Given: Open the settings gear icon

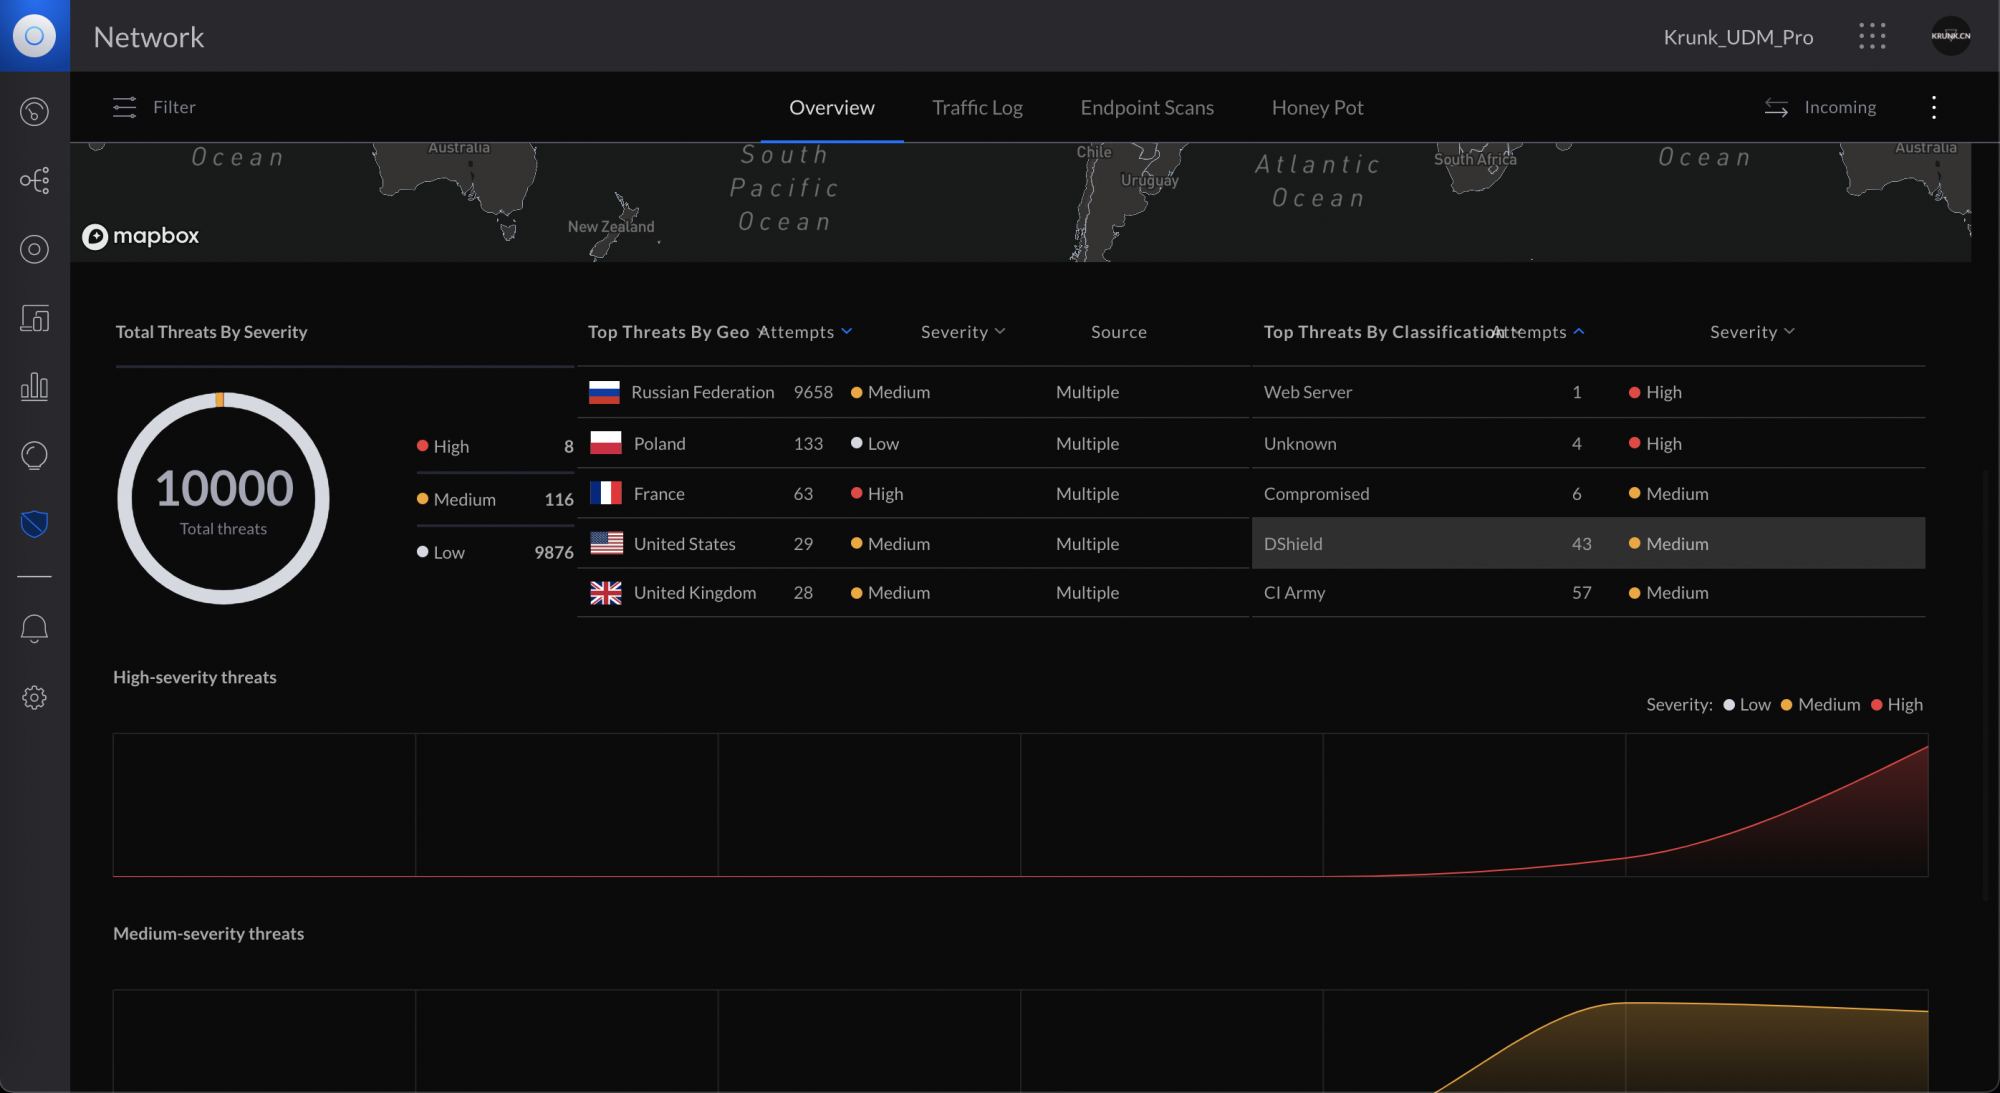Looking at the screenshot, I should click(x=34, y=697).
